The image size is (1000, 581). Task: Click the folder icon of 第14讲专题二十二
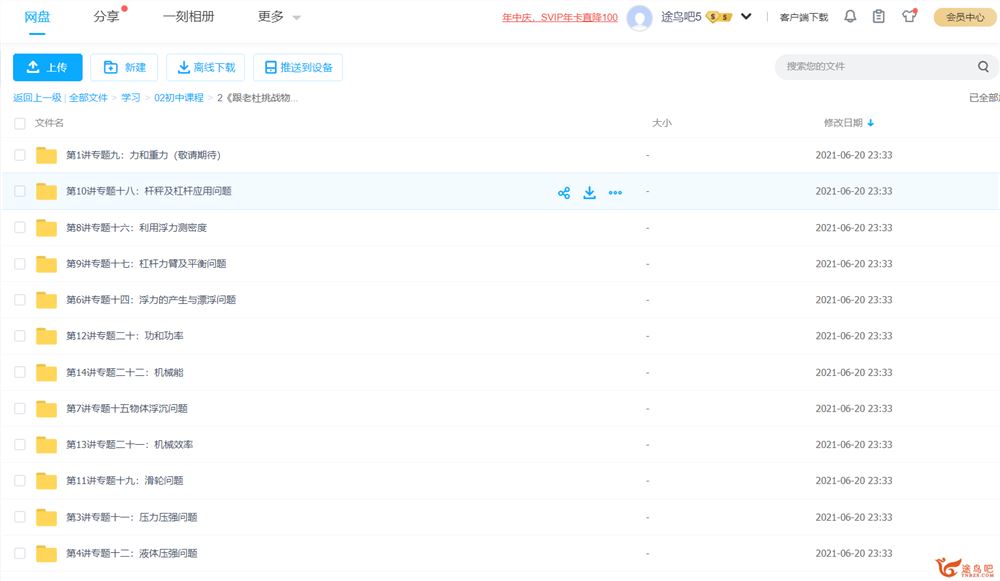[x=46, y=372]
